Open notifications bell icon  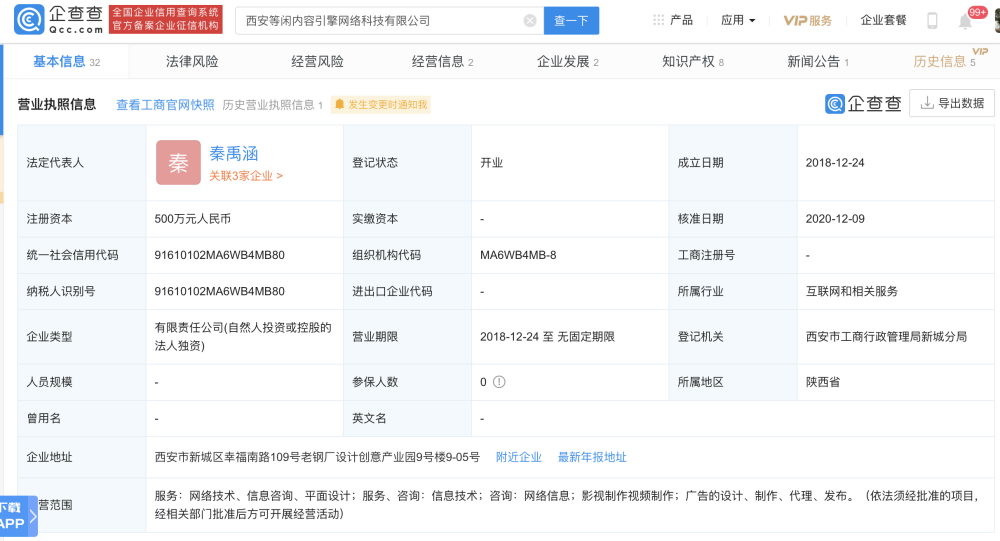click(965, 22)
